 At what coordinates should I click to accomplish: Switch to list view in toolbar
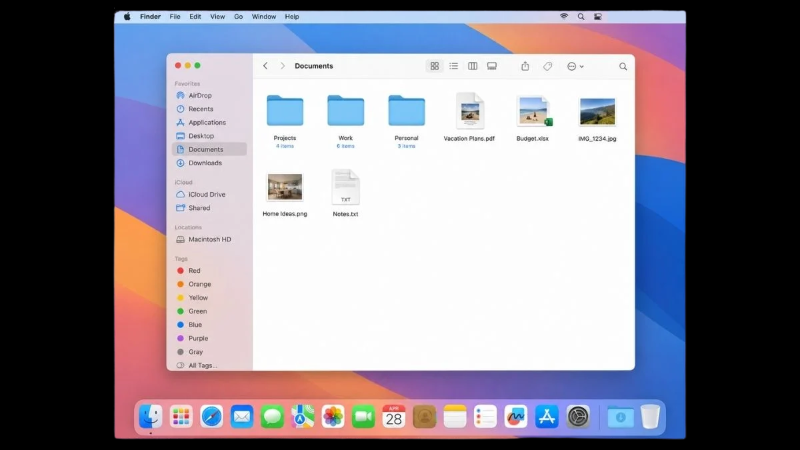[x=454, y=66]
